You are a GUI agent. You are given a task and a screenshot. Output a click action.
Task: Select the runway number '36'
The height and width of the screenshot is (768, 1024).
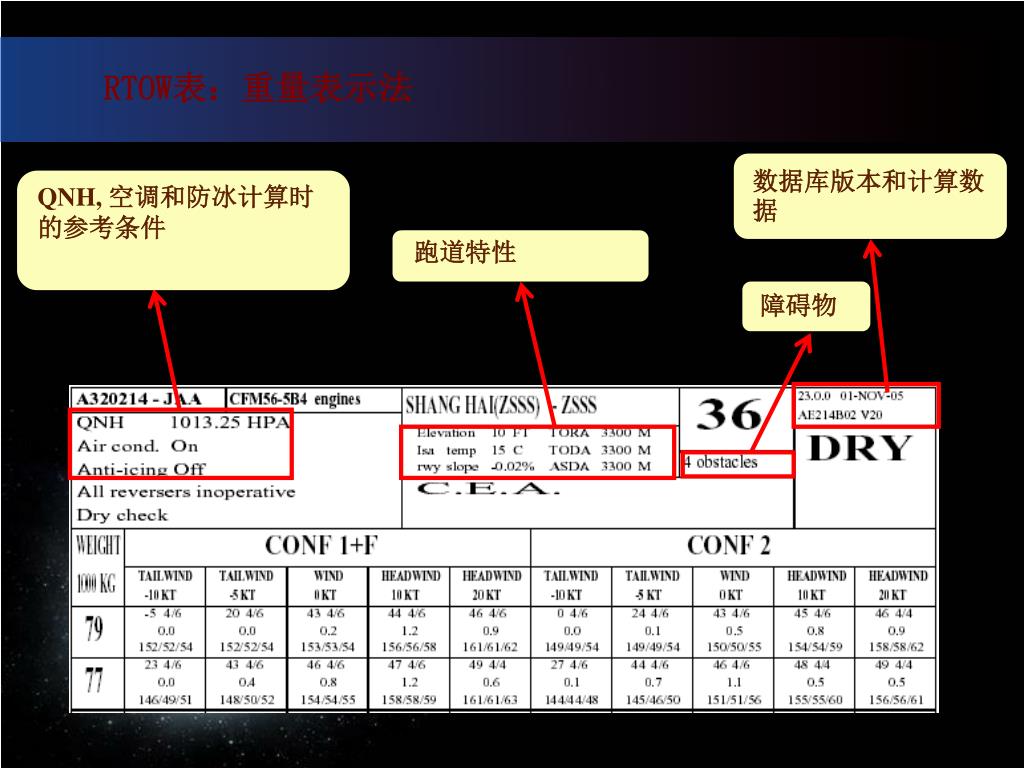point(729,415)
